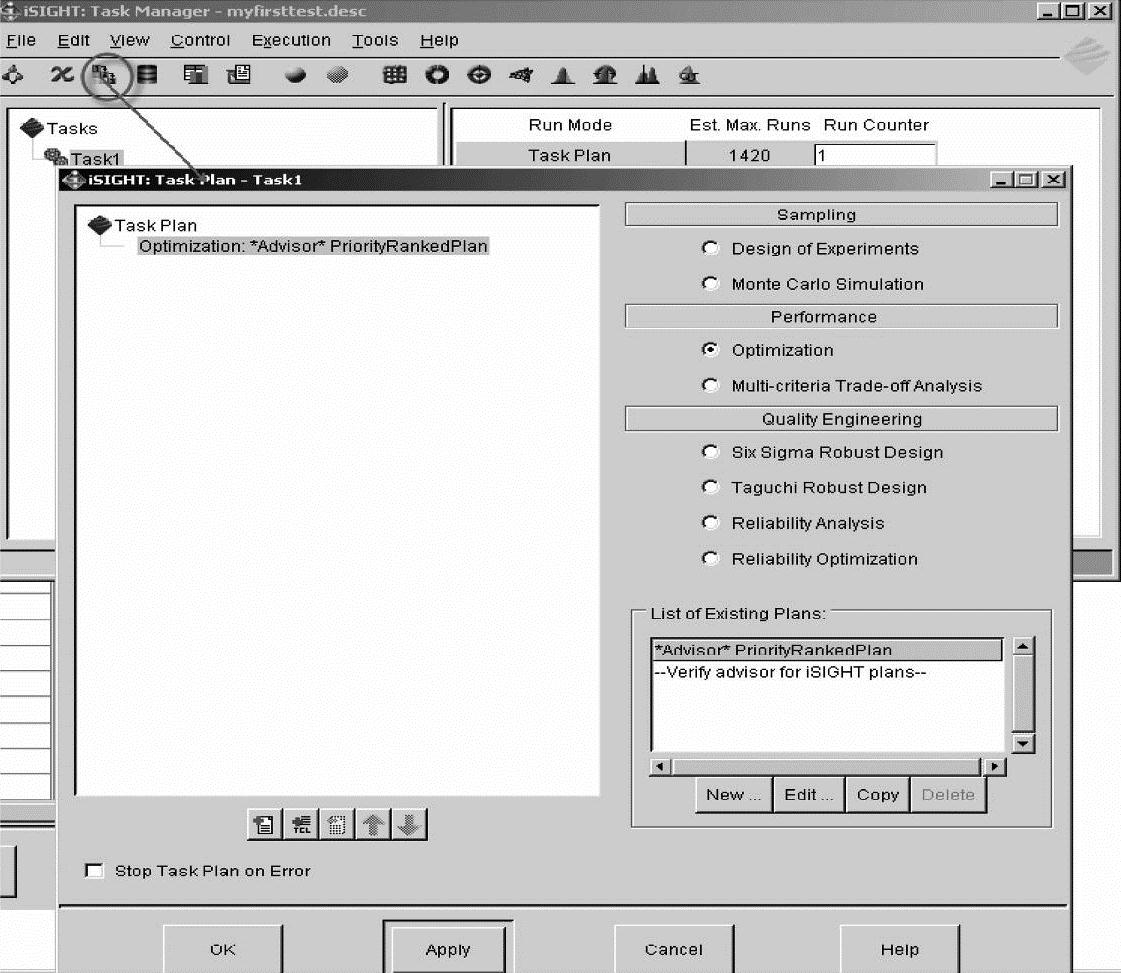Click the meshed sphere toolbar icon
The image size is (1121, 973).
click(x=337, y=74)
